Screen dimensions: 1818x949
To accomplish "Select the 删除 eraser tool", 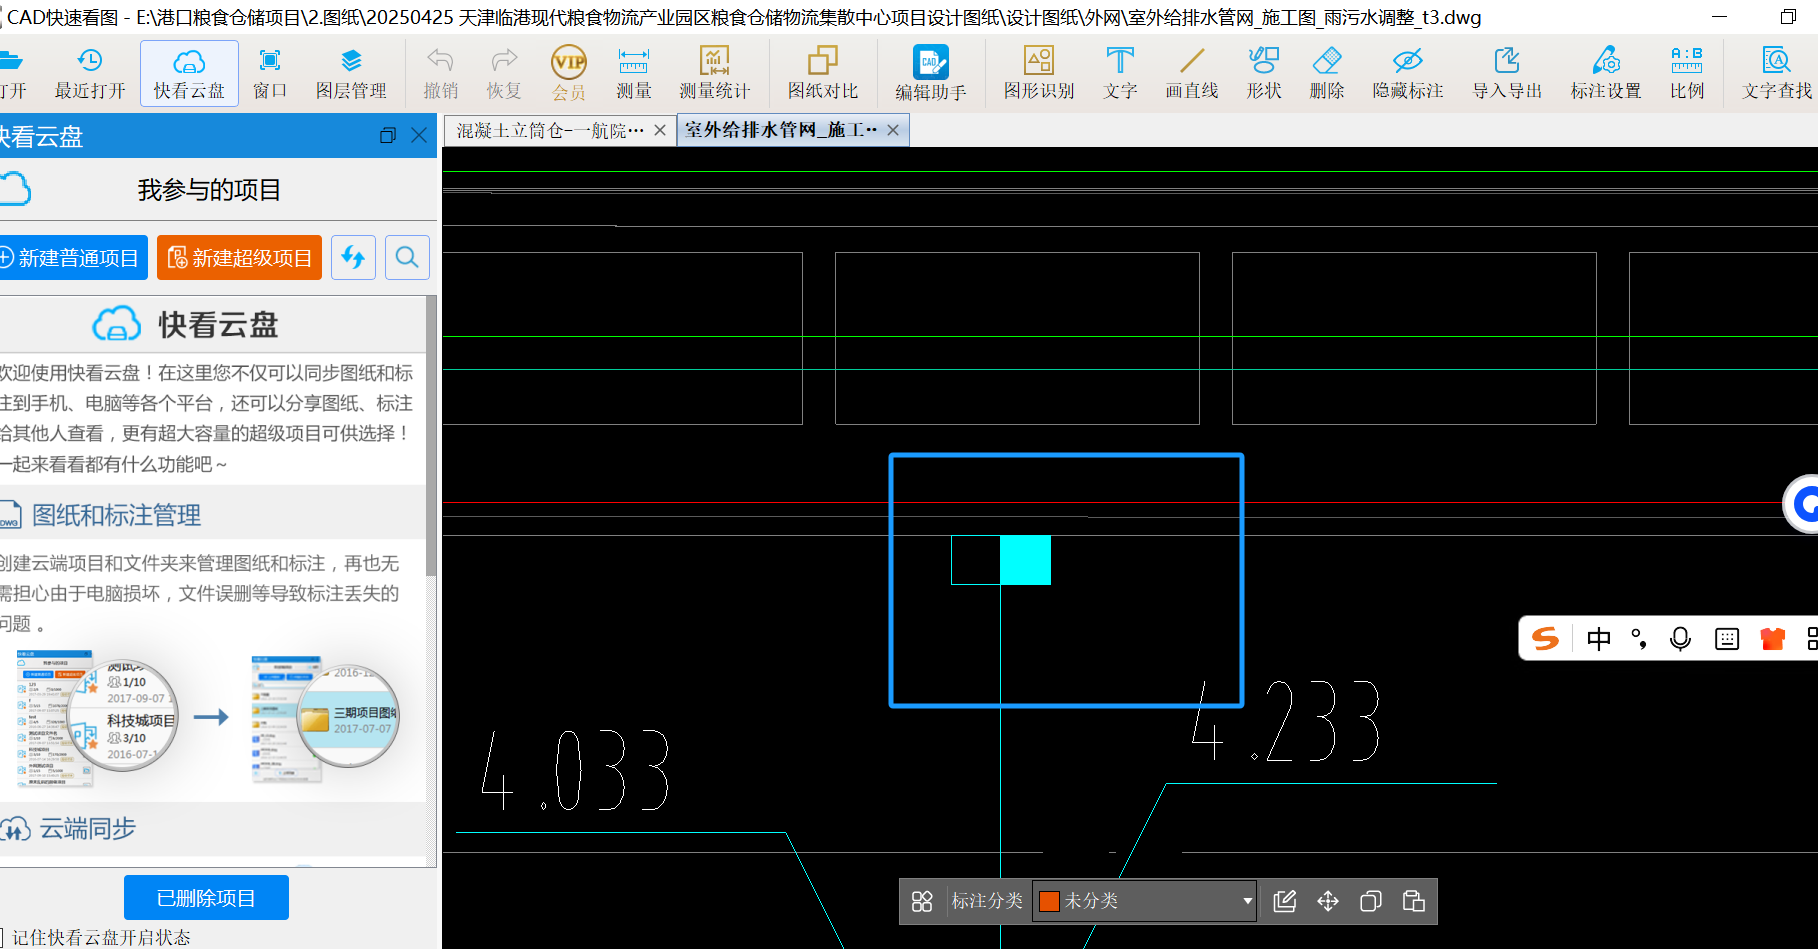I will 1326,73.
